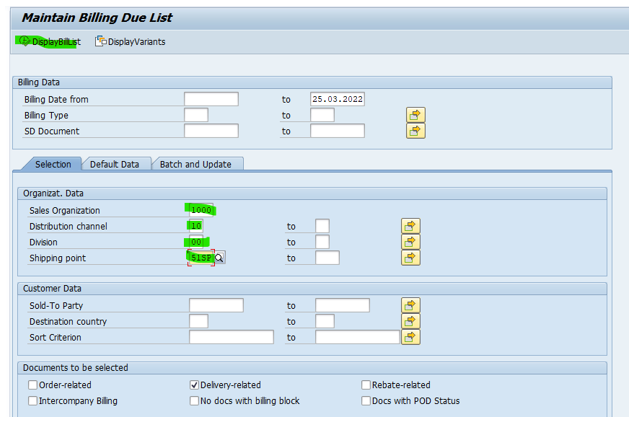Click SD Document to field
Screen dimensions: 640x423
point(338,131)
